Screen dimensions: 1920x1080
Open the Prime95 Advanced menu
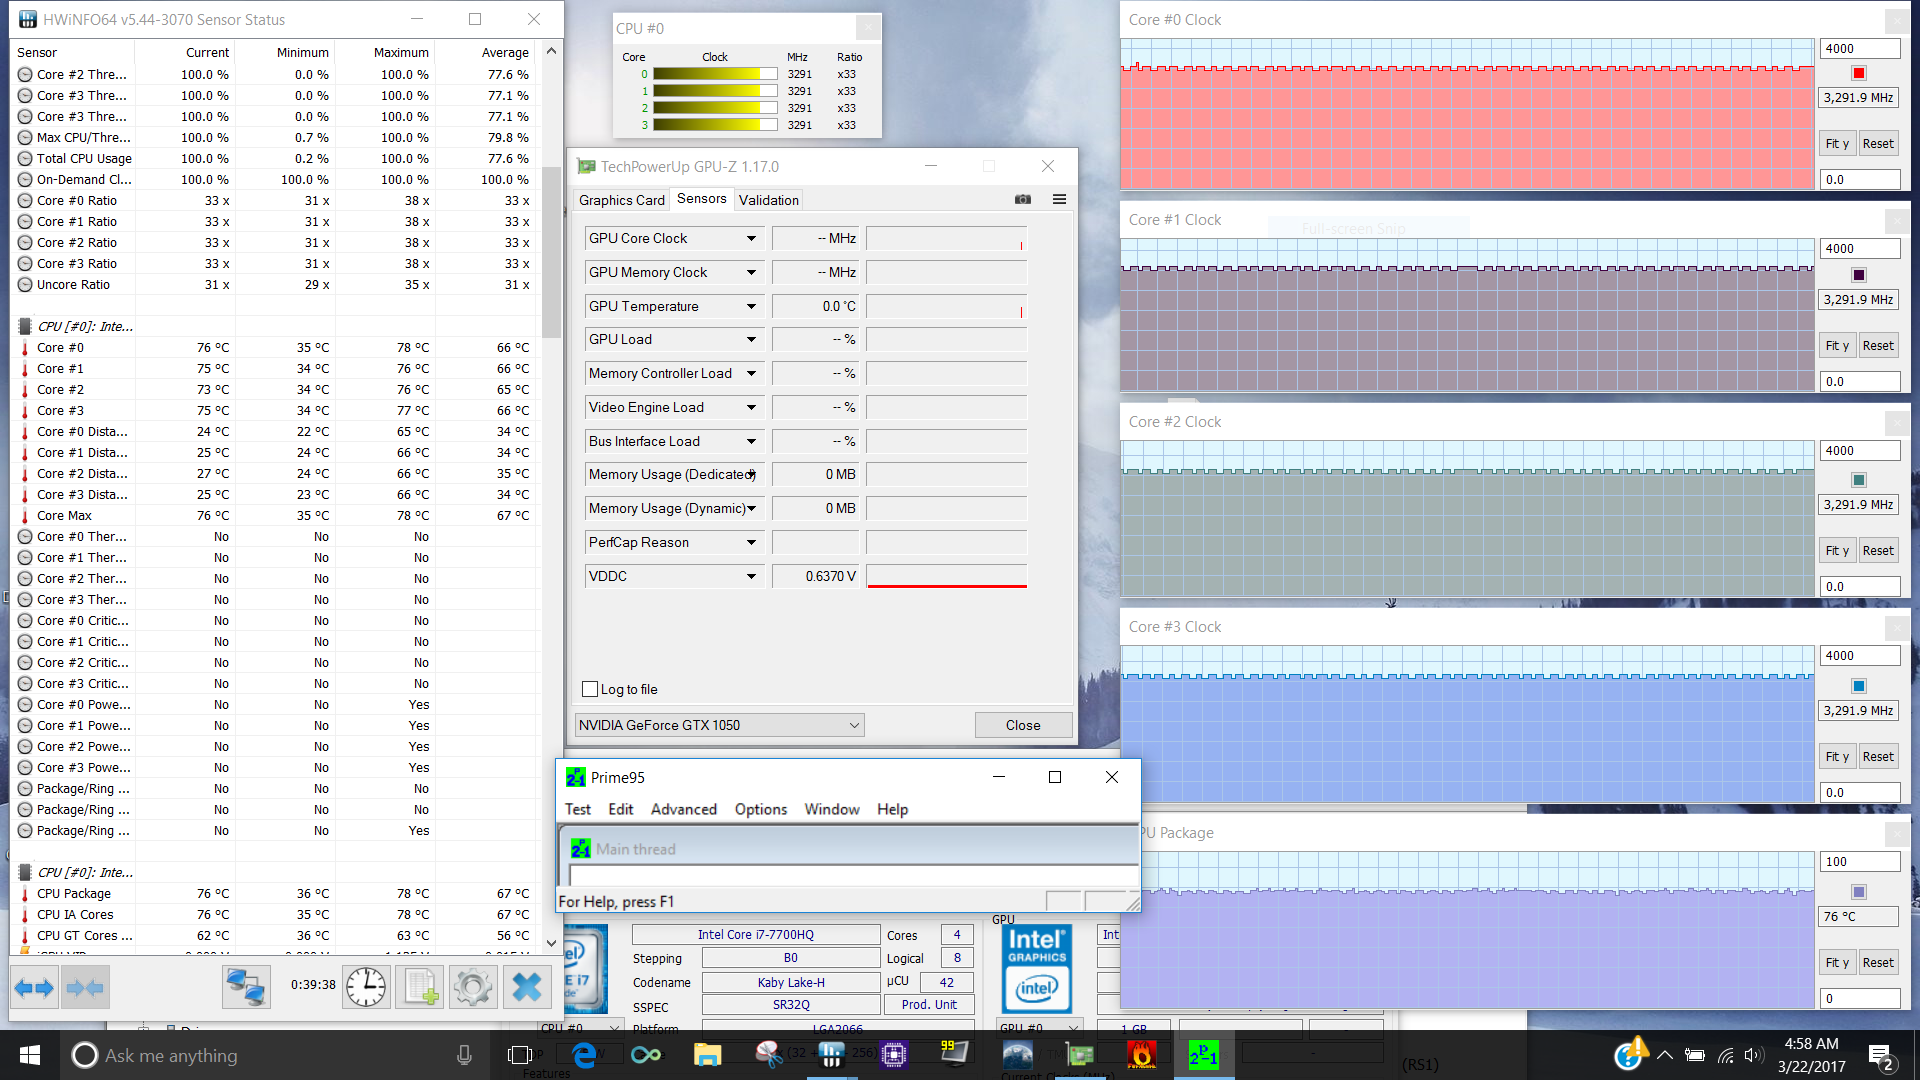[683, 809]
